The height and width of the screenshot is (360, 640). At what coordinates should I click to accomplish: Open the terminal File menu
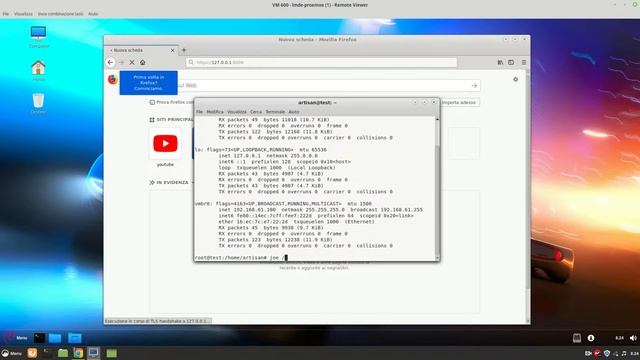pyautogui.click(x=199, y=112)
